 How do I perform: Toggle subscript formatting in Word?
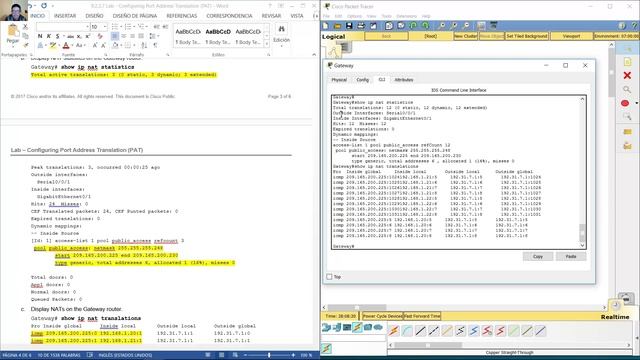[x=79, y=36]
